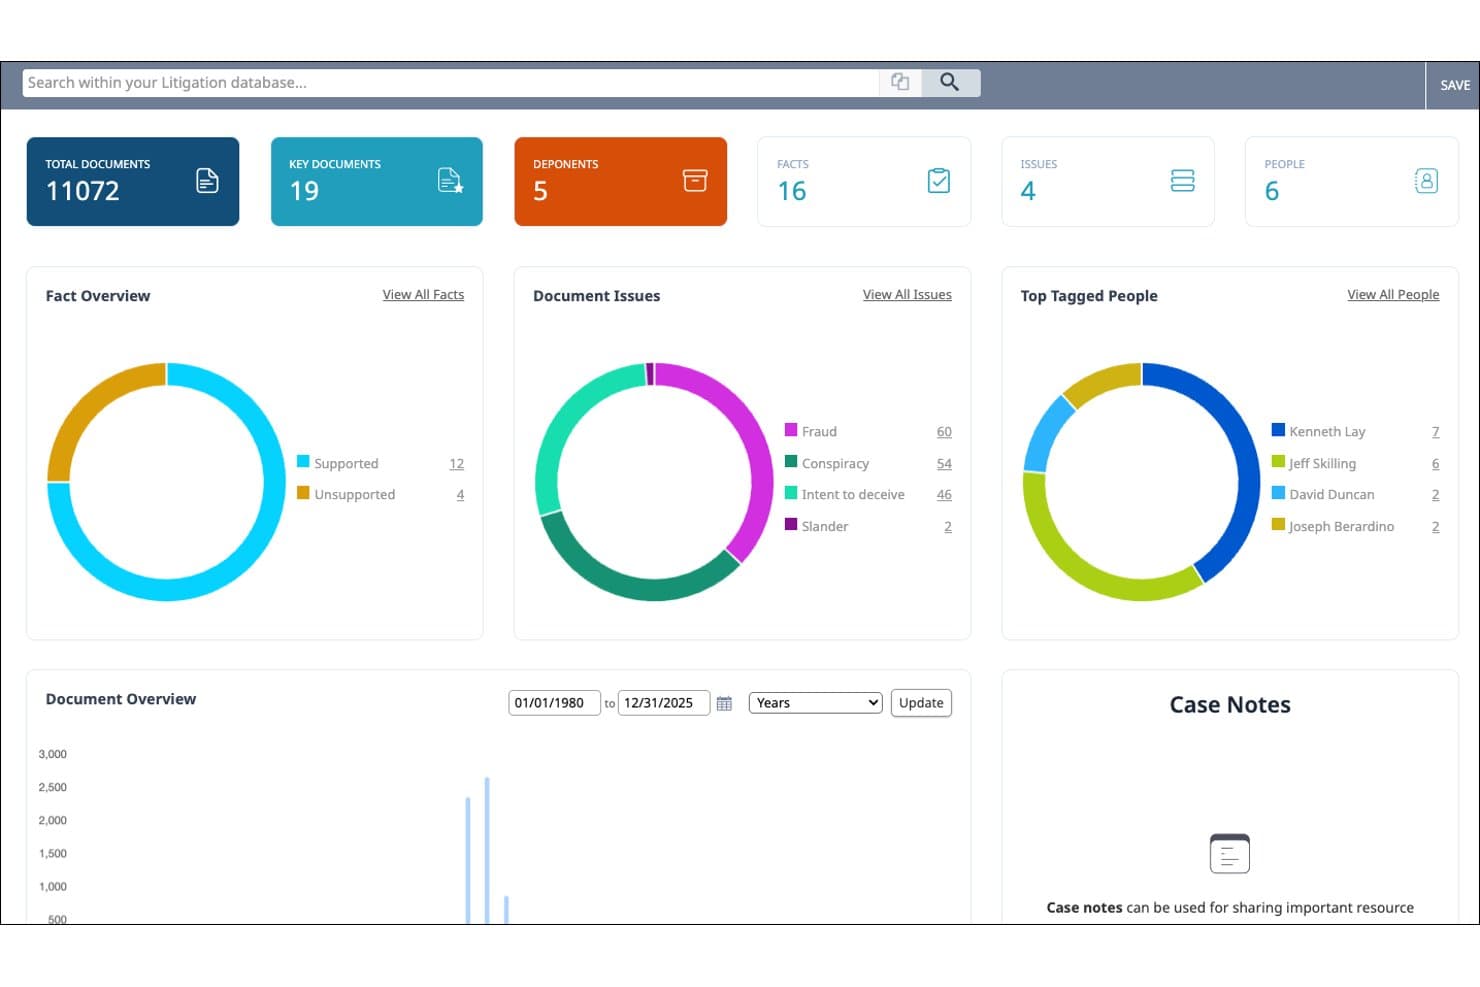This screenshot has height=987, width=1480.
Task: Click the Key Documents star-file icon
Action: tap(451, 181)
